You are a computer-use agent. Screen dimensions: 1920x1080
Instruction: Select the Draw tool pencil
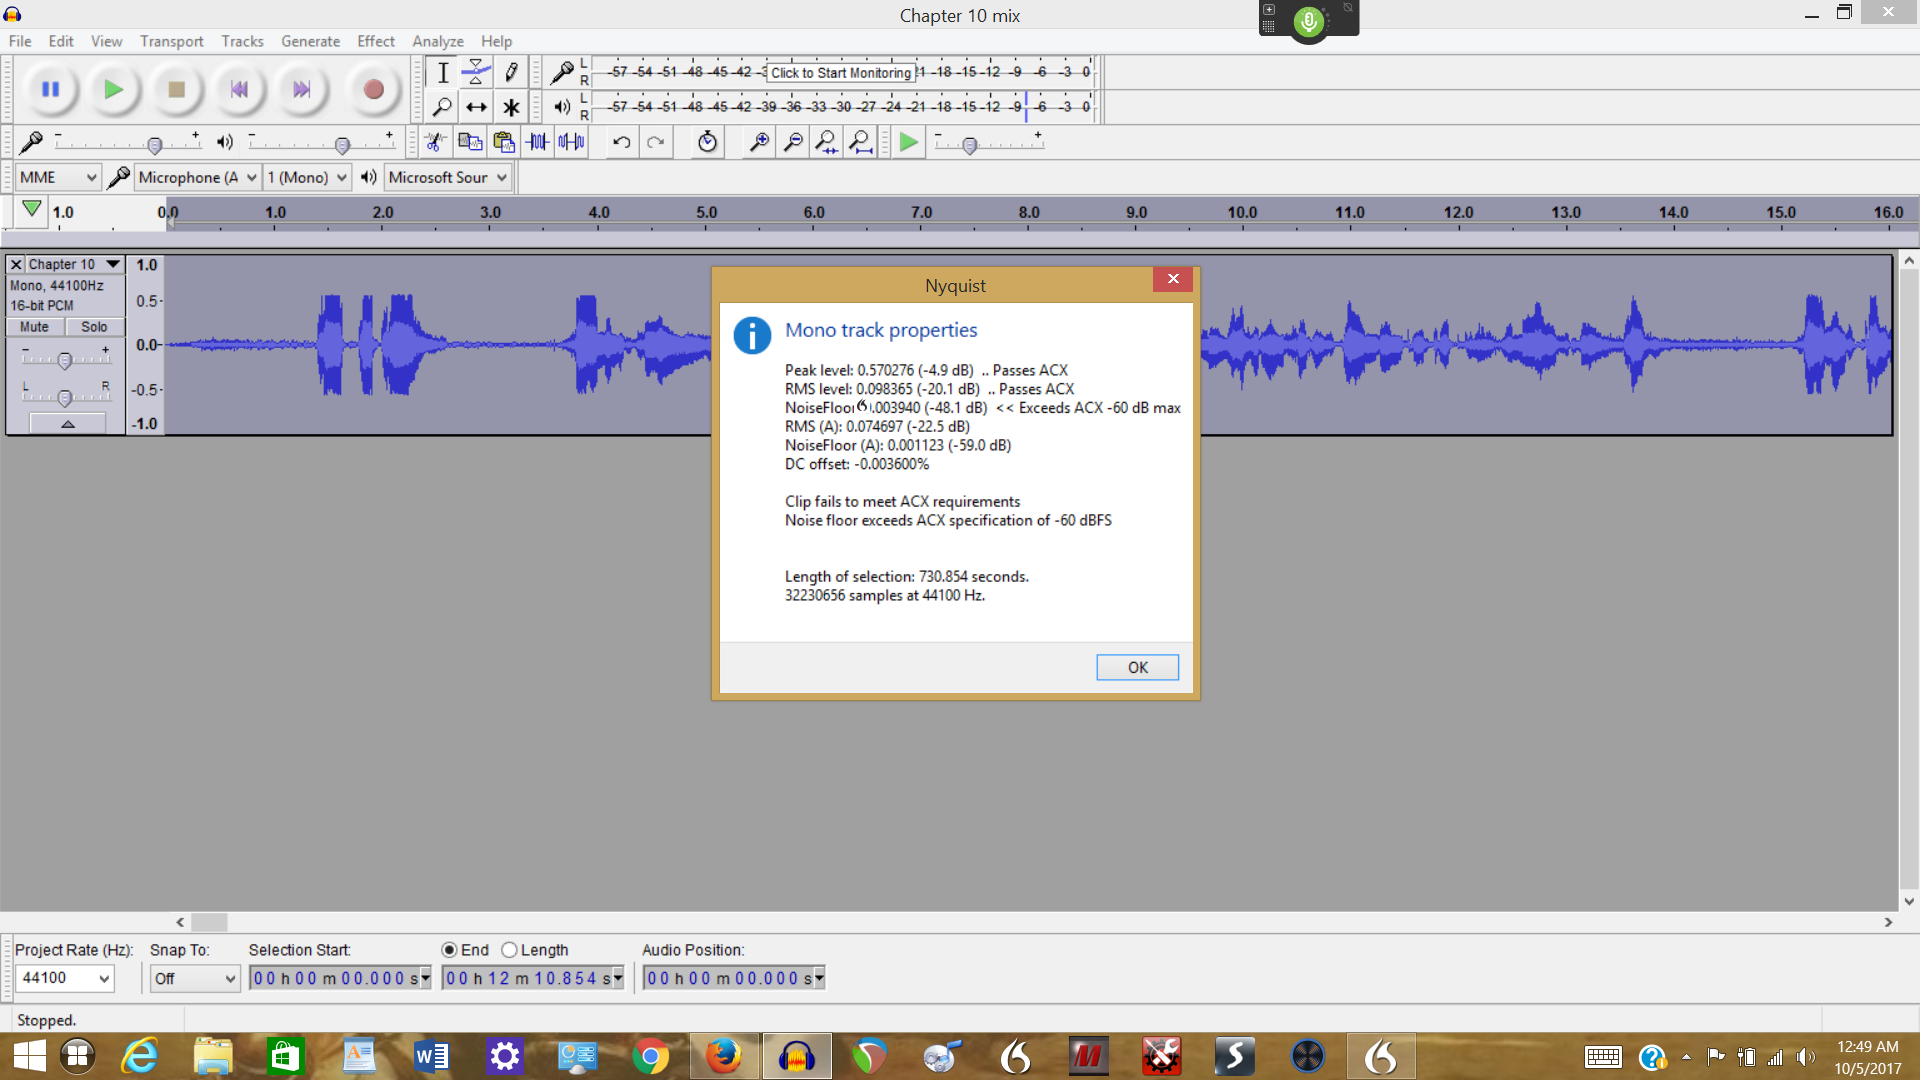510,71
